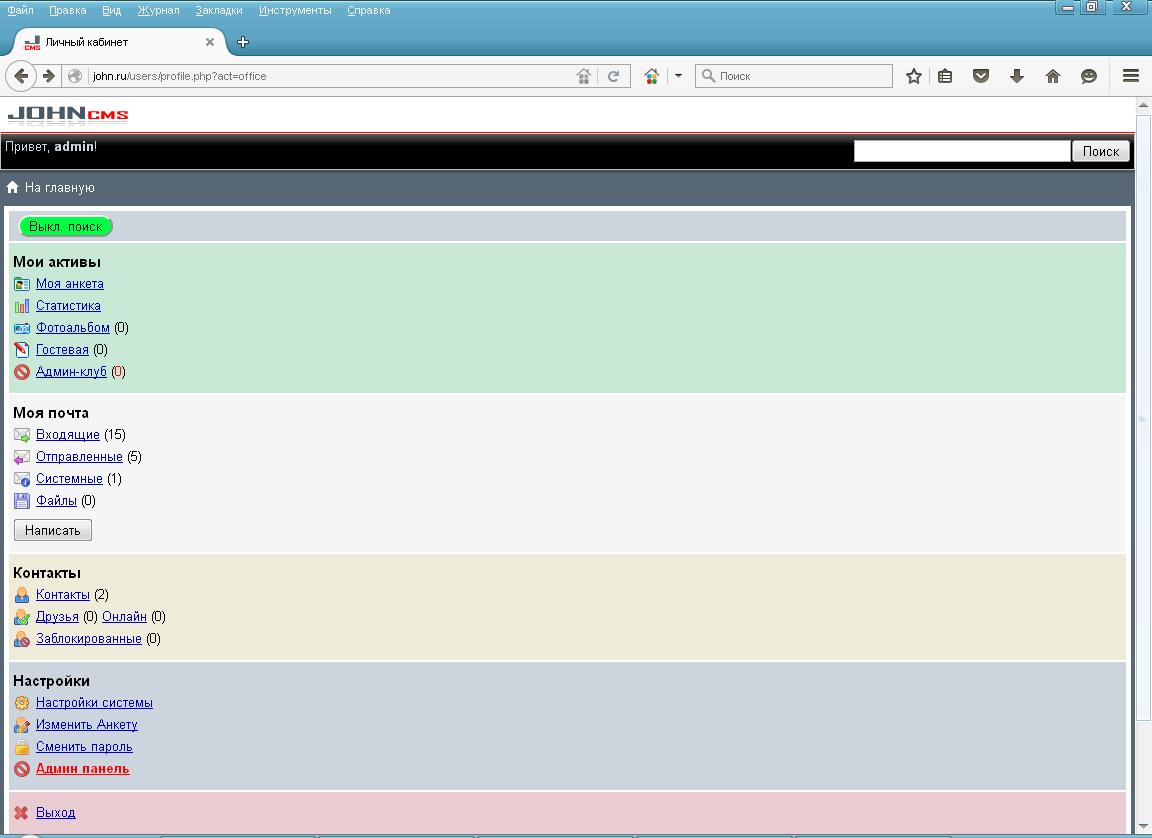Select the Личный кабинет tab
The width and height of the screenshot is (1152, 838).
[x=118, y=42]
